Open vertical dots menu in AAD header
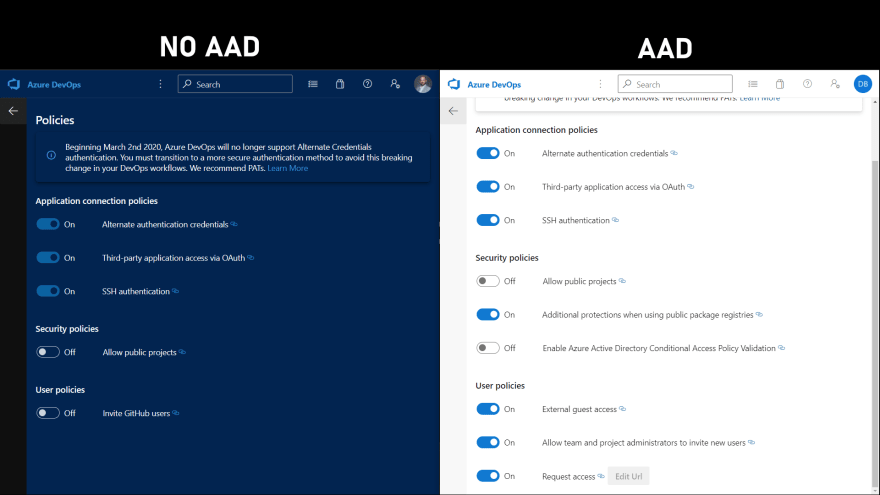The width and height of the screenshot is (880, 495). [x=601, y=84]
